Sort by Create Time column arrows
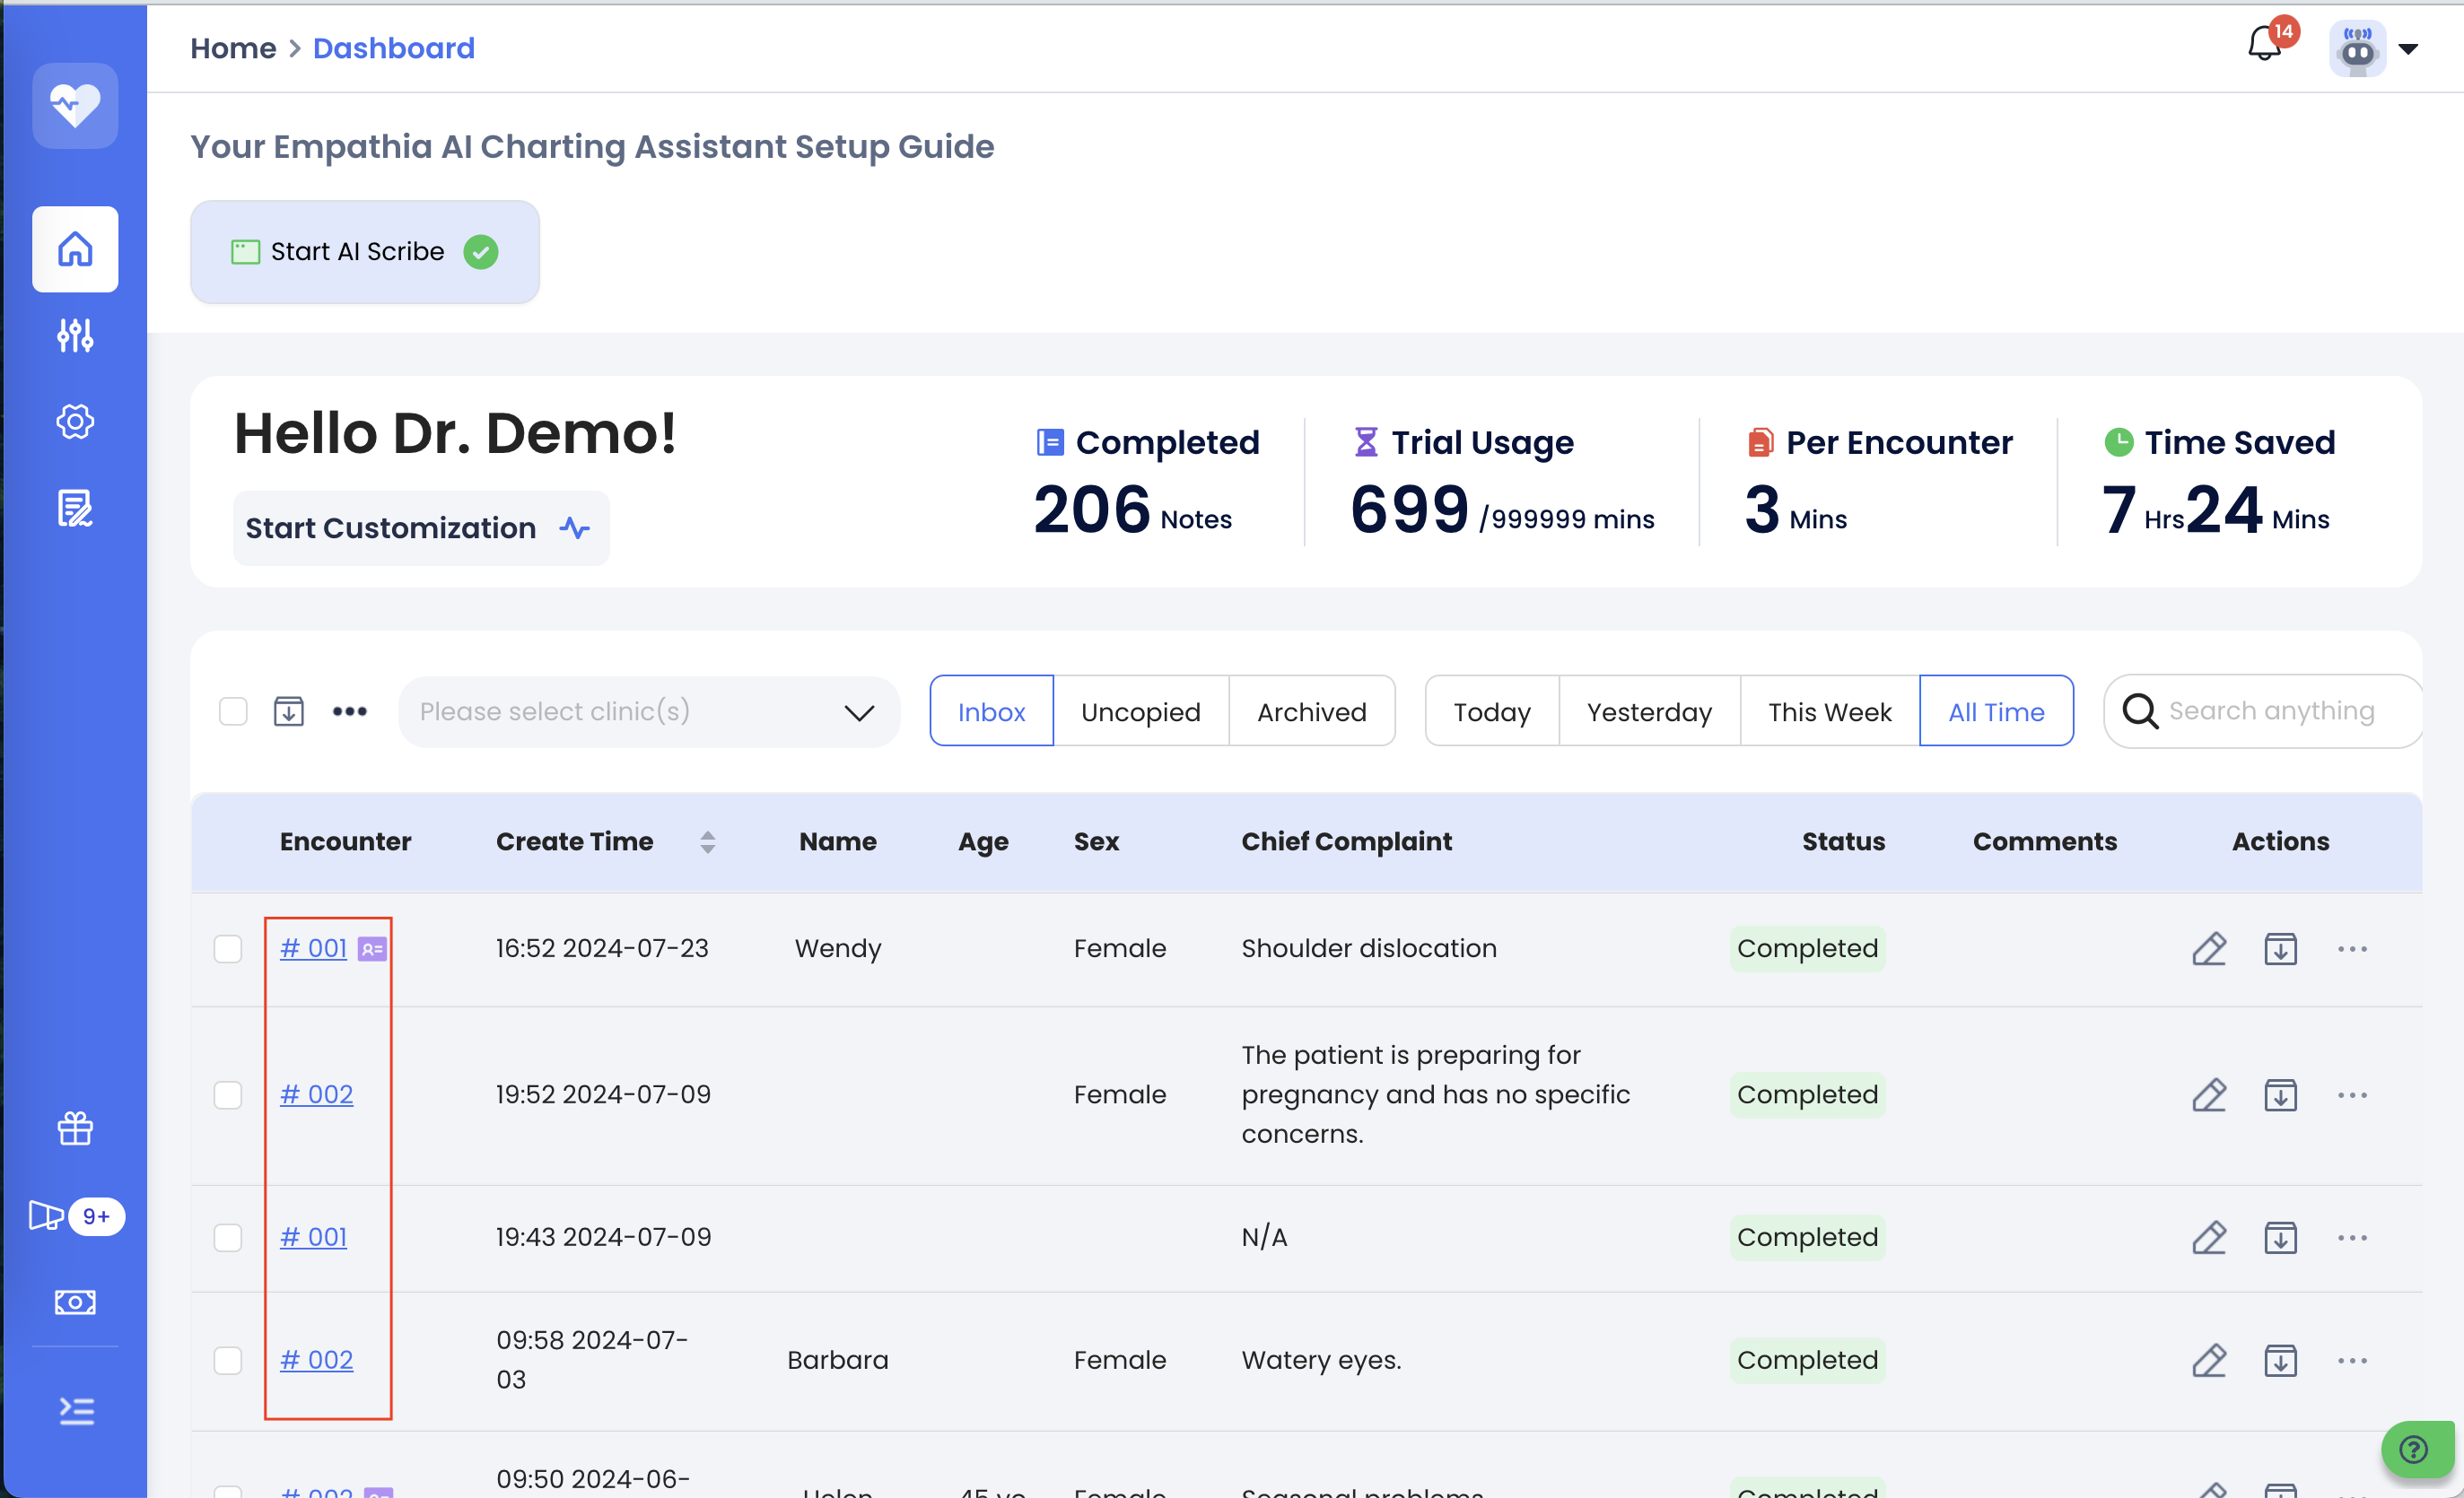This screenshot has width=2464, height=1498. pos(707,842)
